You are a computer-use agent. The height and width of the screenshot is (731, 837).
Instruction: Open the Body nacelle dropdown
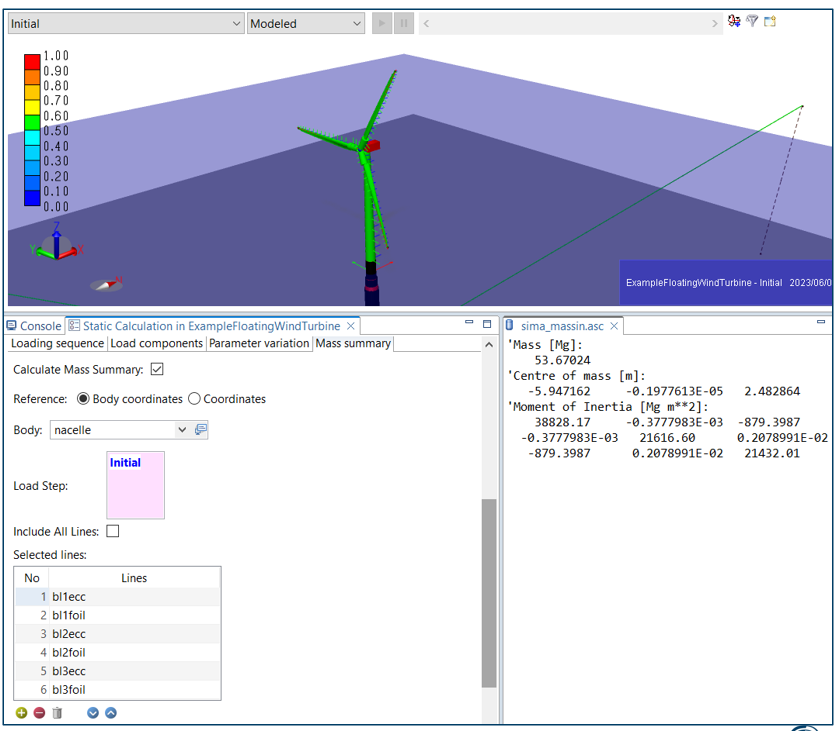tap(181, 430)
